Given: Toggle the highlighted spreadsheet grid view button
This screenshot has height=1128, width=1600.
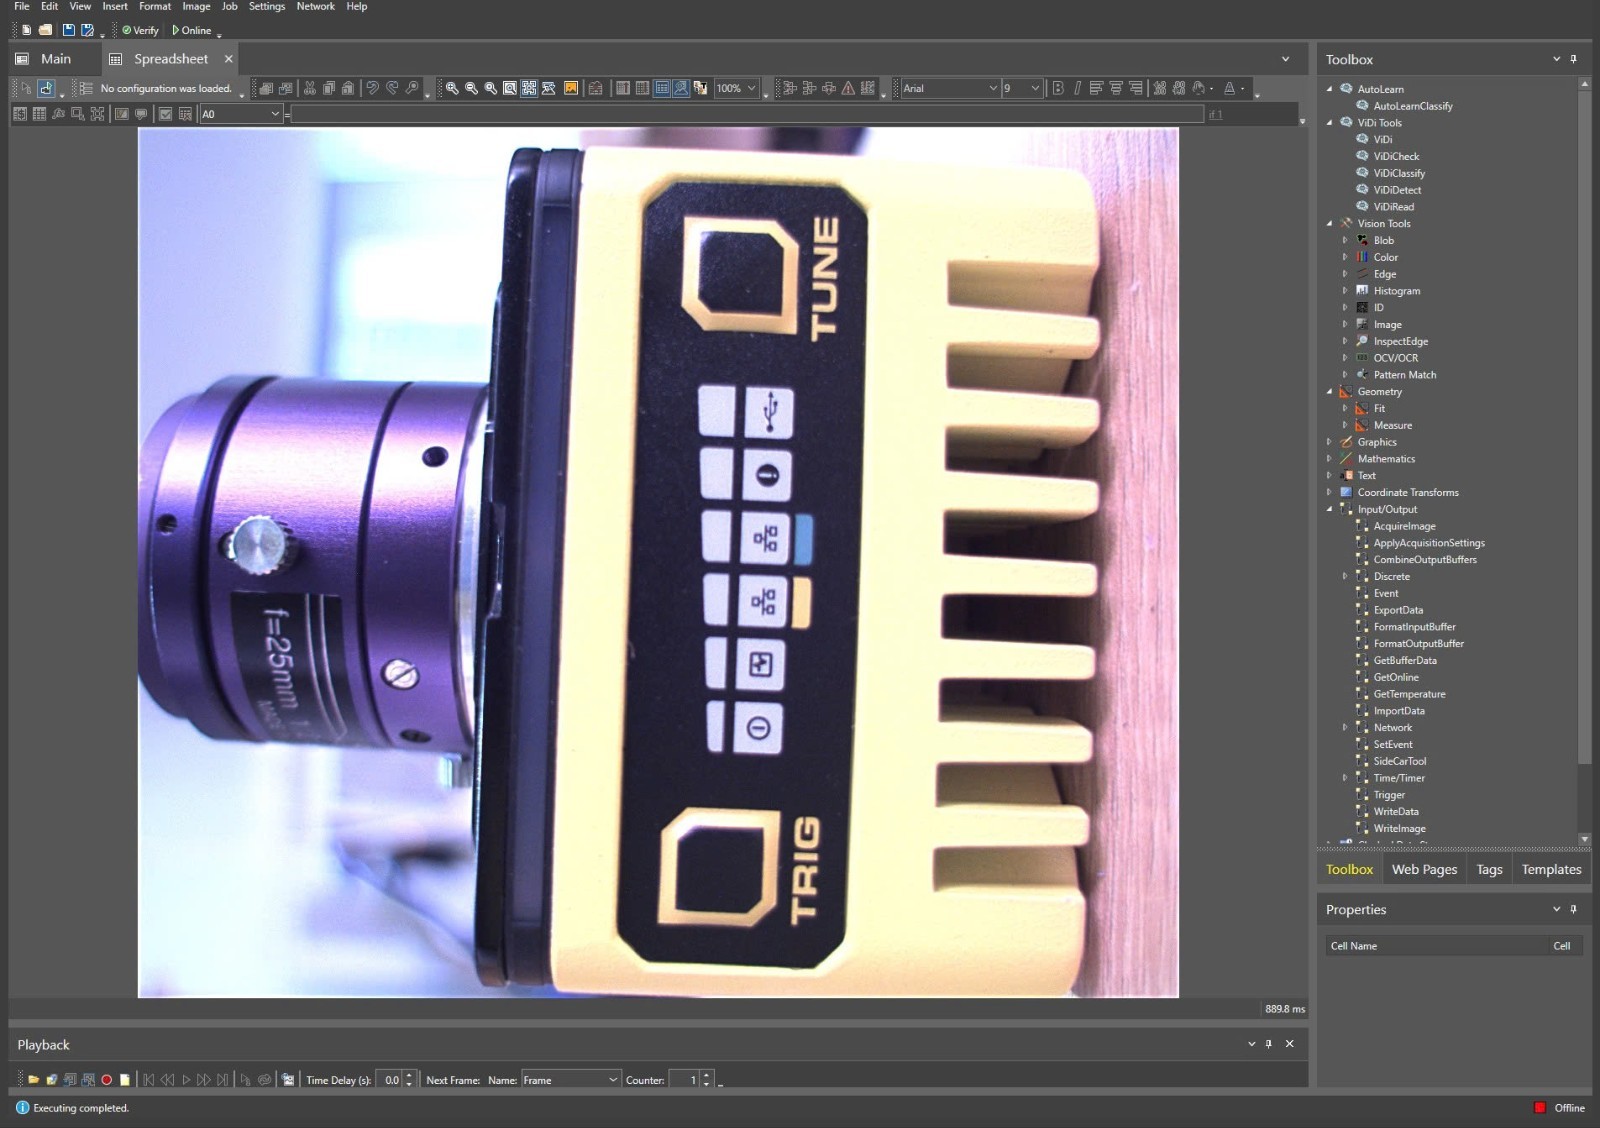Looking at the screenshot, I should [662, 88].
